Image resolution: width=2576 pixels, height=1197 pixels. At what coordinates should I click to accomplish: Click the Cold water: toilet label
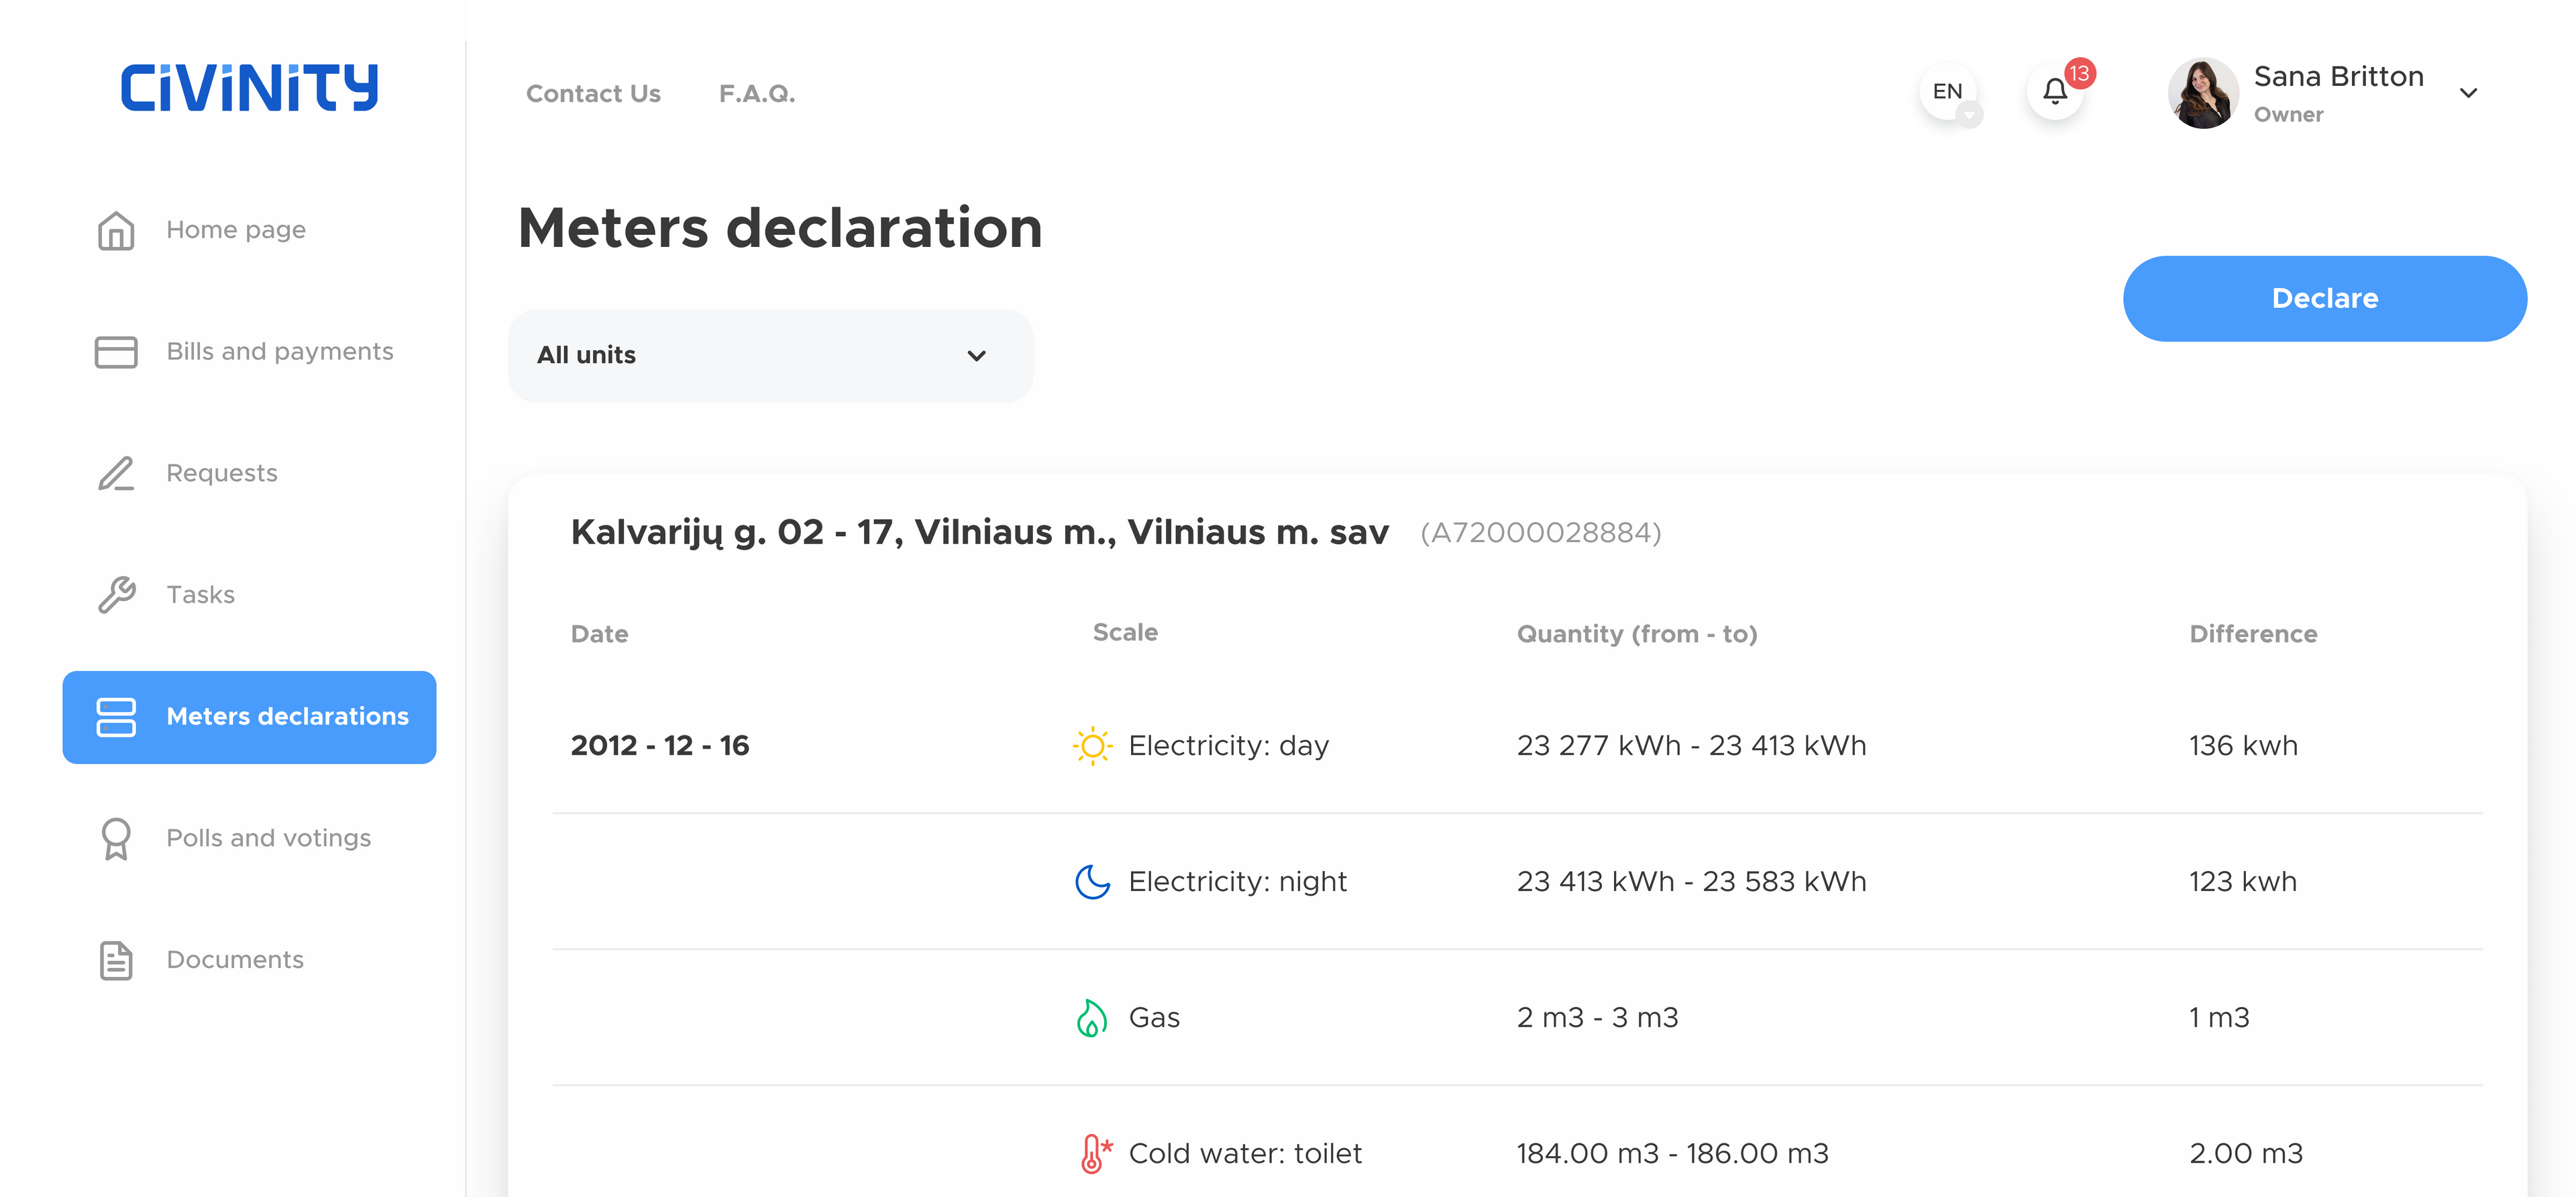(x=1245, y=1154)
